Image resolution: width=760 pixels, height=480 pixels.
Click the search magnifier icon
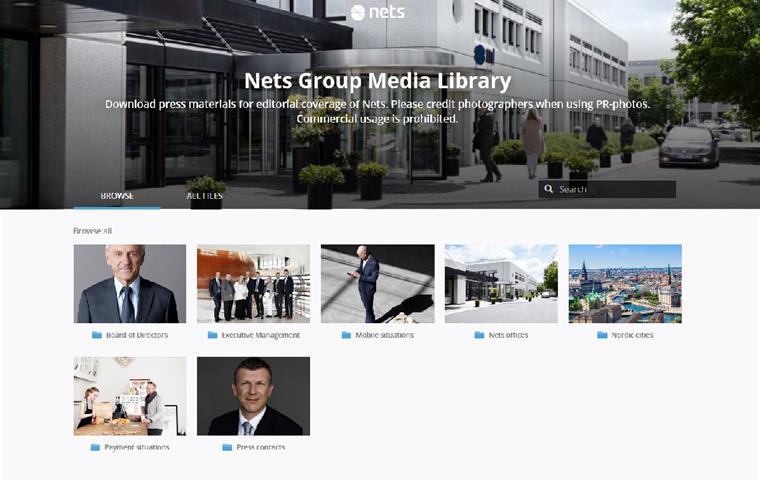pyautogui.click(x=549, y=189)
